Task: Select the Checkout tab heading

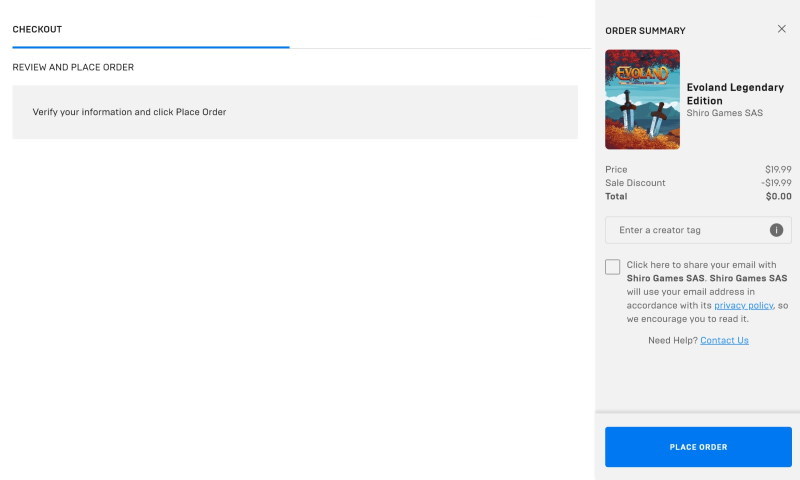Action: click(37, 30)
